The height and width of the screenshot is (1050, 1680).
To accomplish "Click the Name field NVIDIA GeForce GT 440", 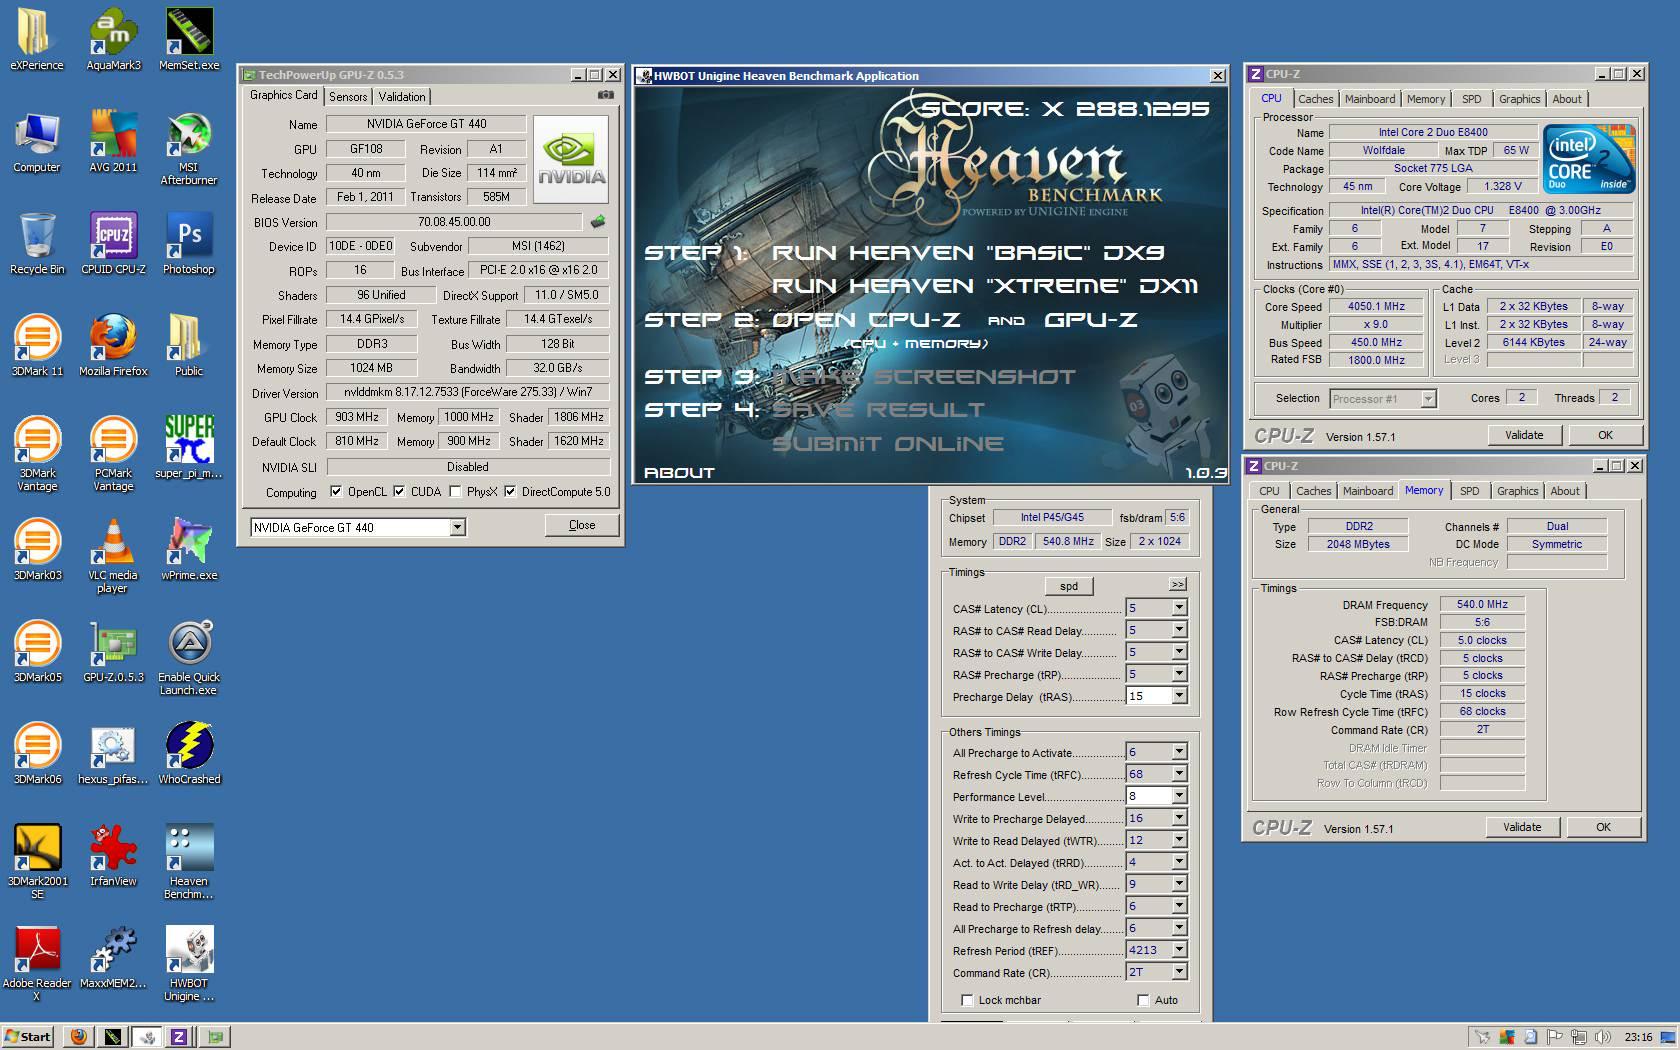I will point(426,124).
